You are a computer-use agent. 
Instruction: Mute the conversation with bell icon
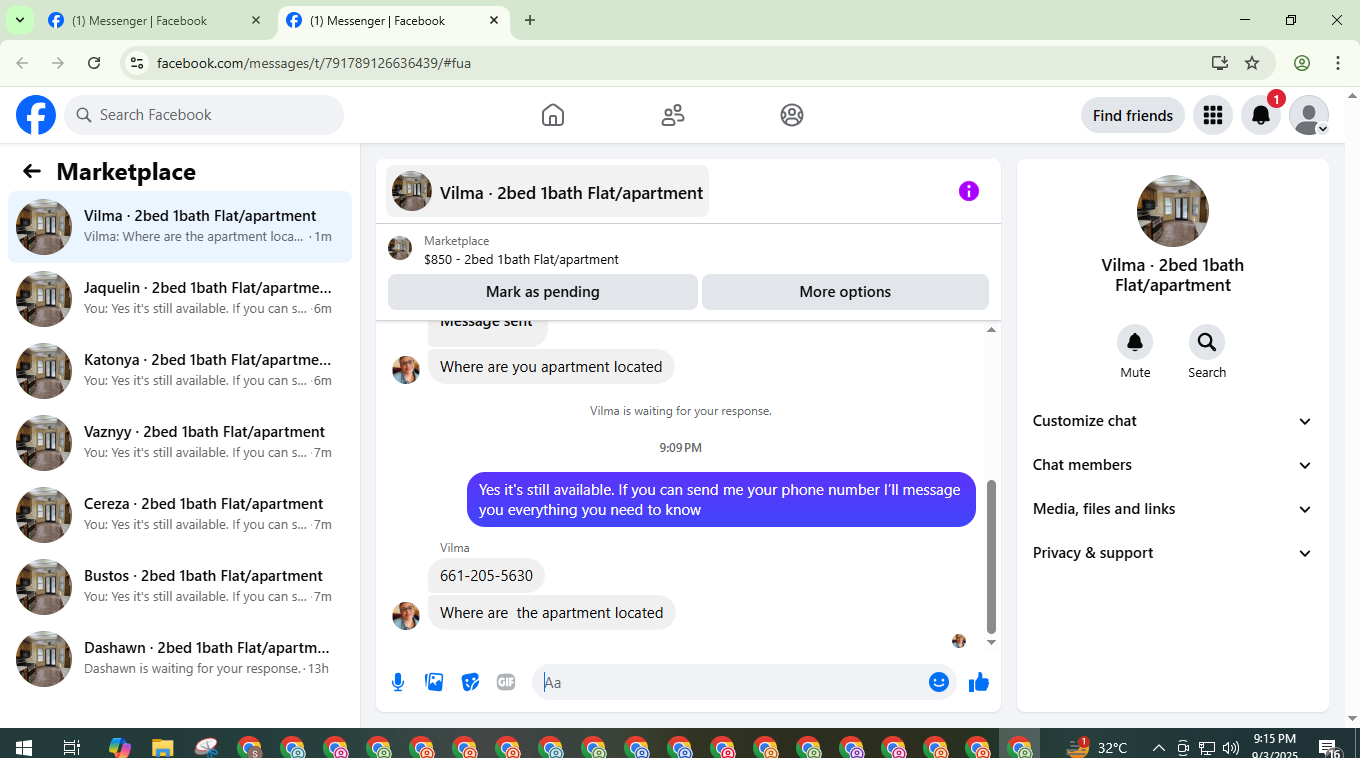tap(1135, 342)
